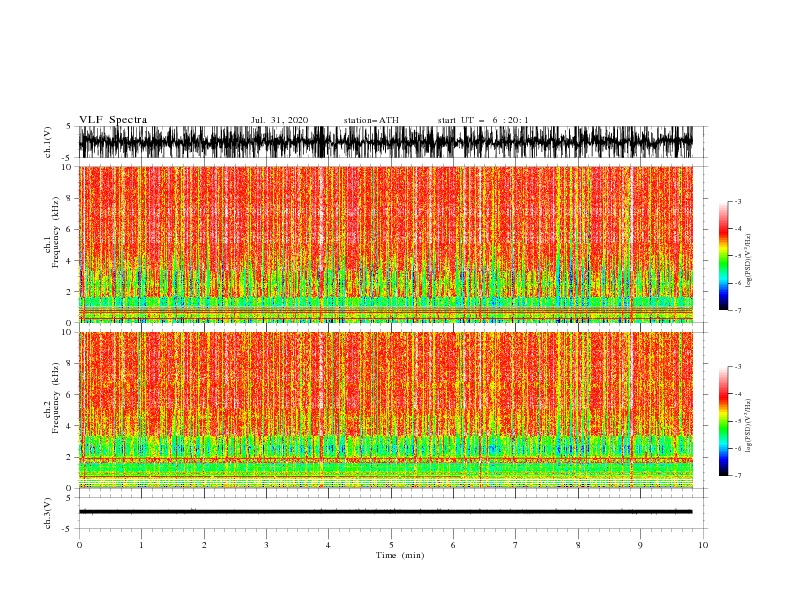Click the time axis tick label '5'
The image size is (792, 612).
click(x=391, y=545)
